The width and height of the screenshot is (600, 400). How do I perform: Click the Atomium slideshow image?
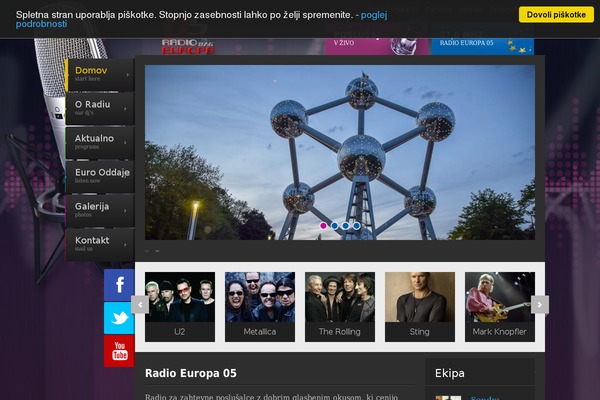pos(340,152)
